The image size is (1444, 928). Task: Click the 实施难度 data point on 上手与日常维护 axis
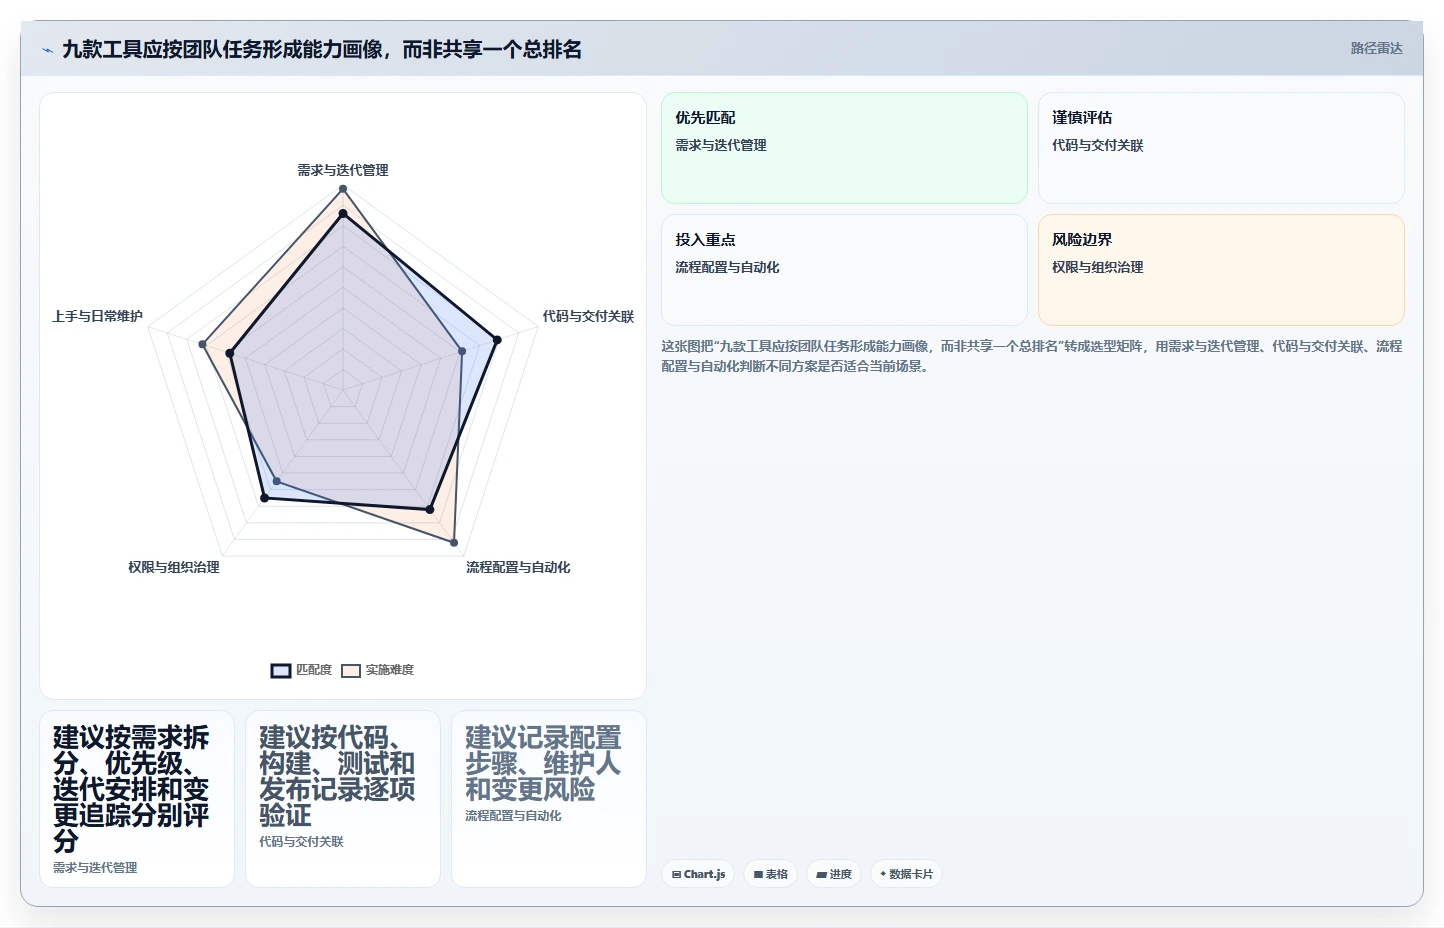[x=203, y=344]
